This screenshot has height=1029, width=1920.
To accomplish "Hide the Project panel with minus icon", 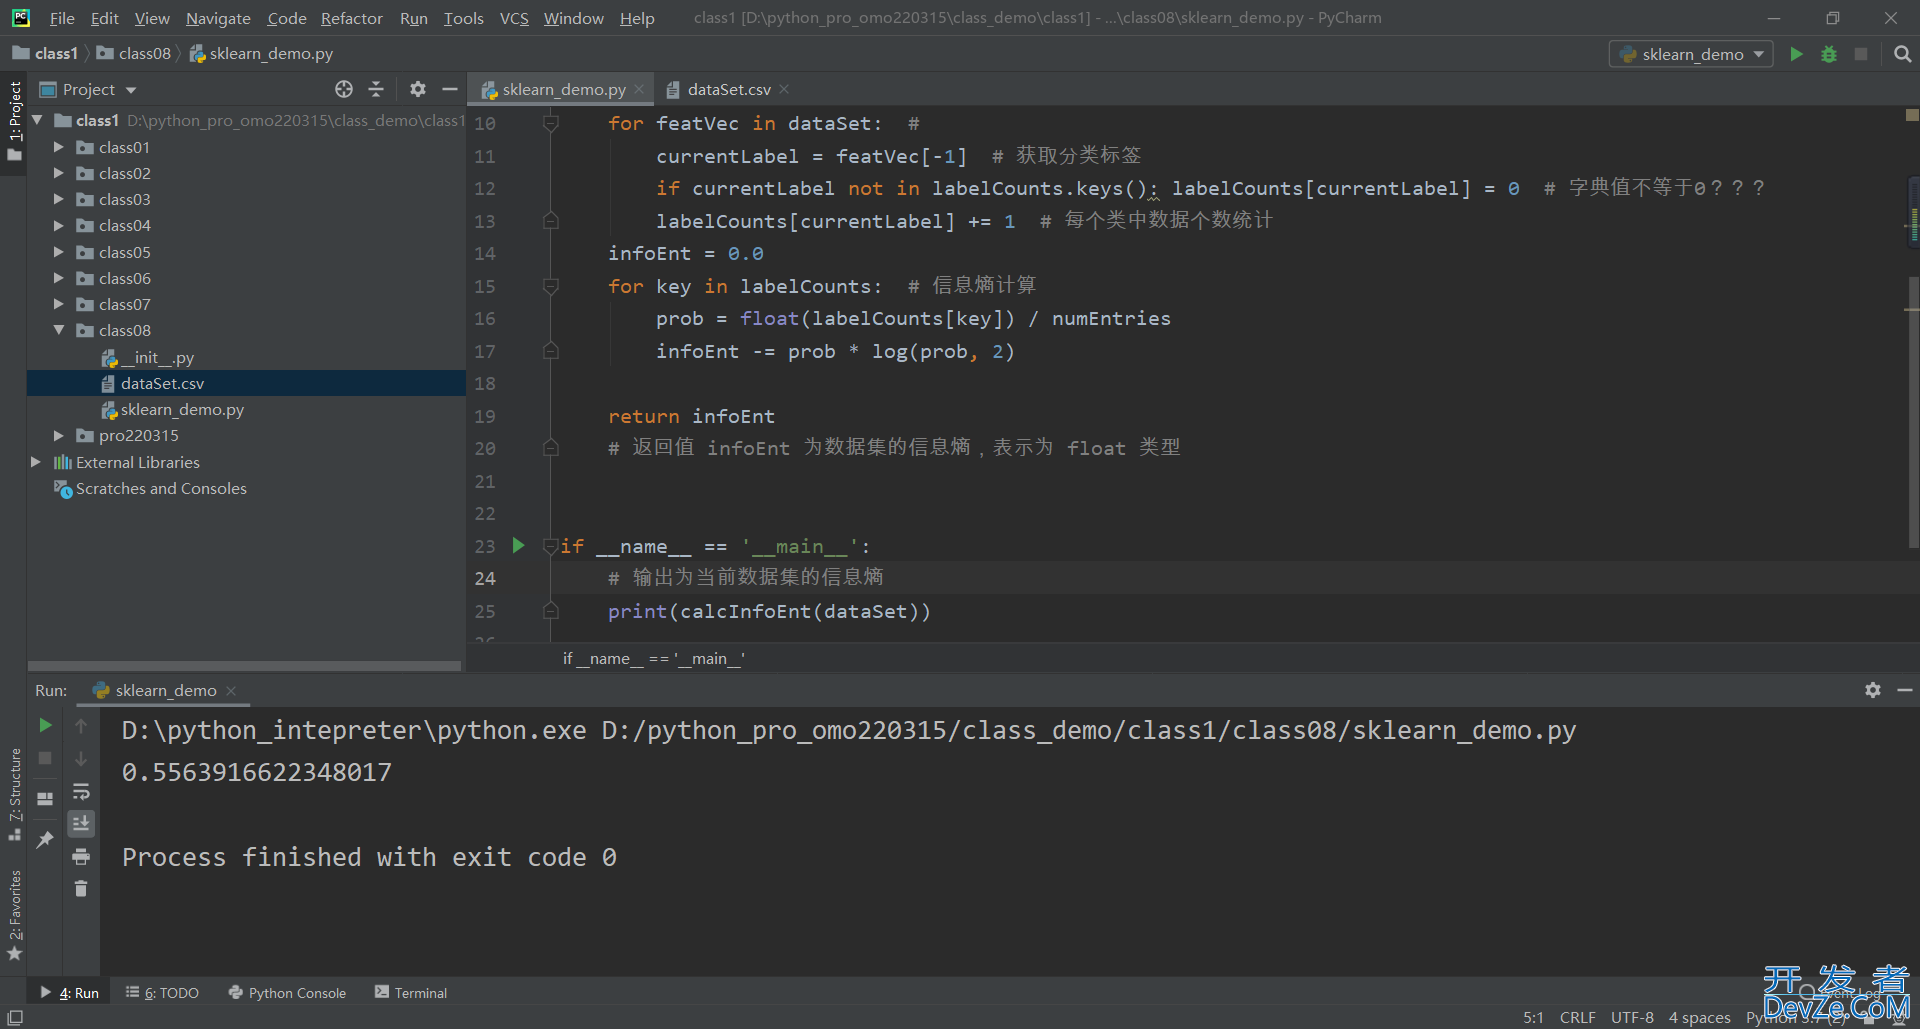I will [x=450, y=89].
